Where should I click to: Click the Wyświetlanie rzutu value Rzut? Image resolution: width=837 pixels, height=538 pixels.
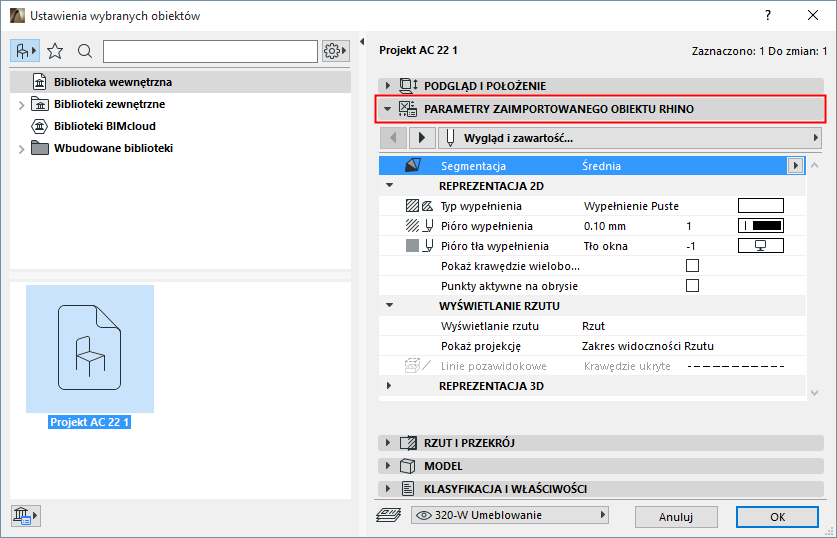point(593,326)
